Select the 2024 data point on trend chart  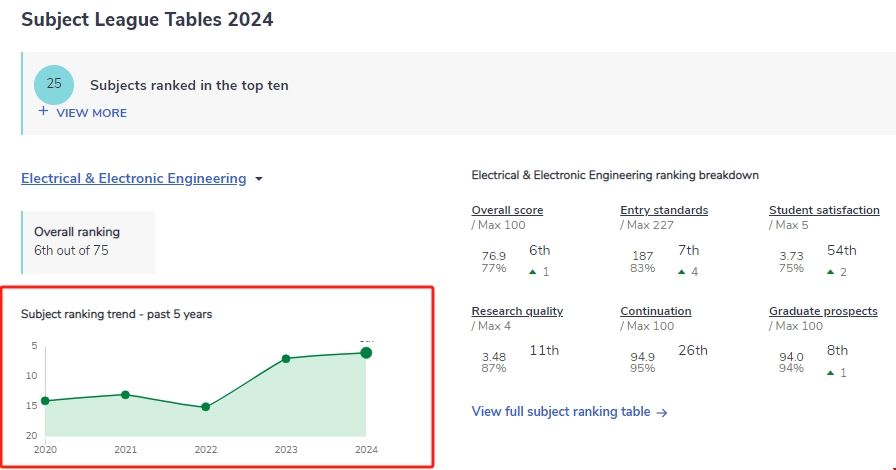[x=366, y=352]
